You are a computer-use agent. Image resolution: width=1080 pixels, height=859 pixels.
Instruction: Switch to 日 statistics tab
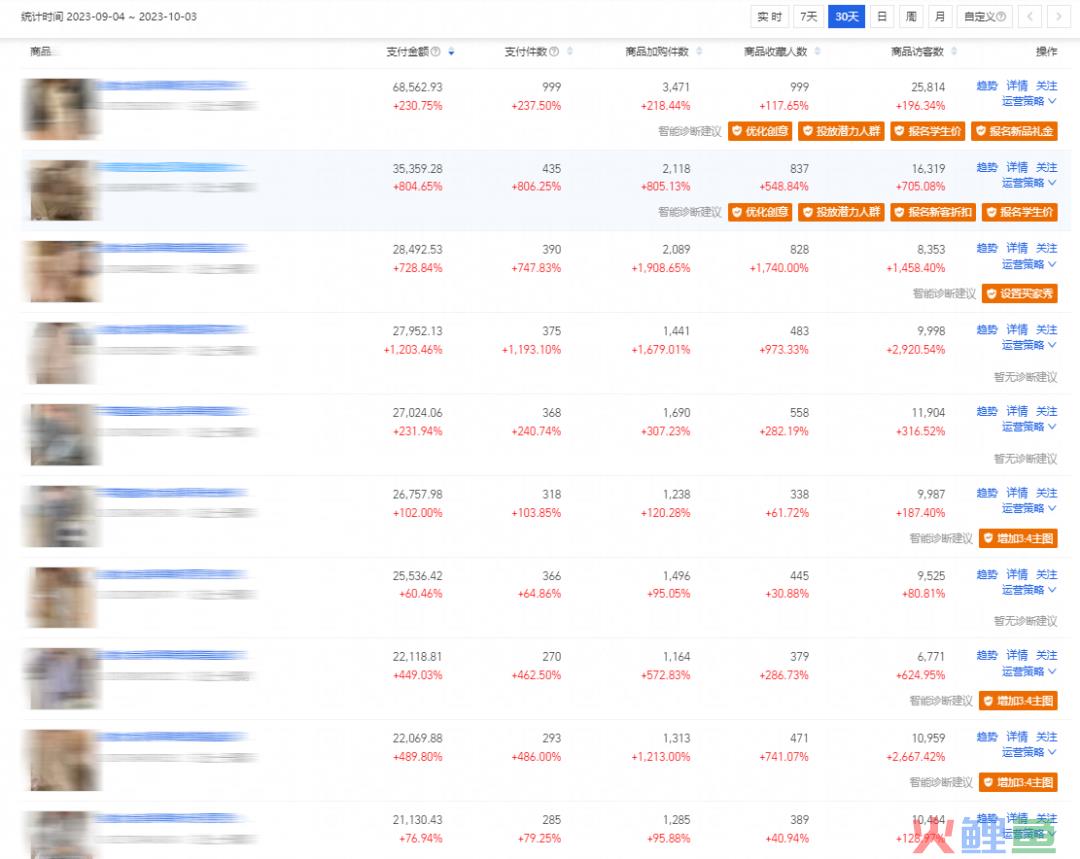pos(882,17)
